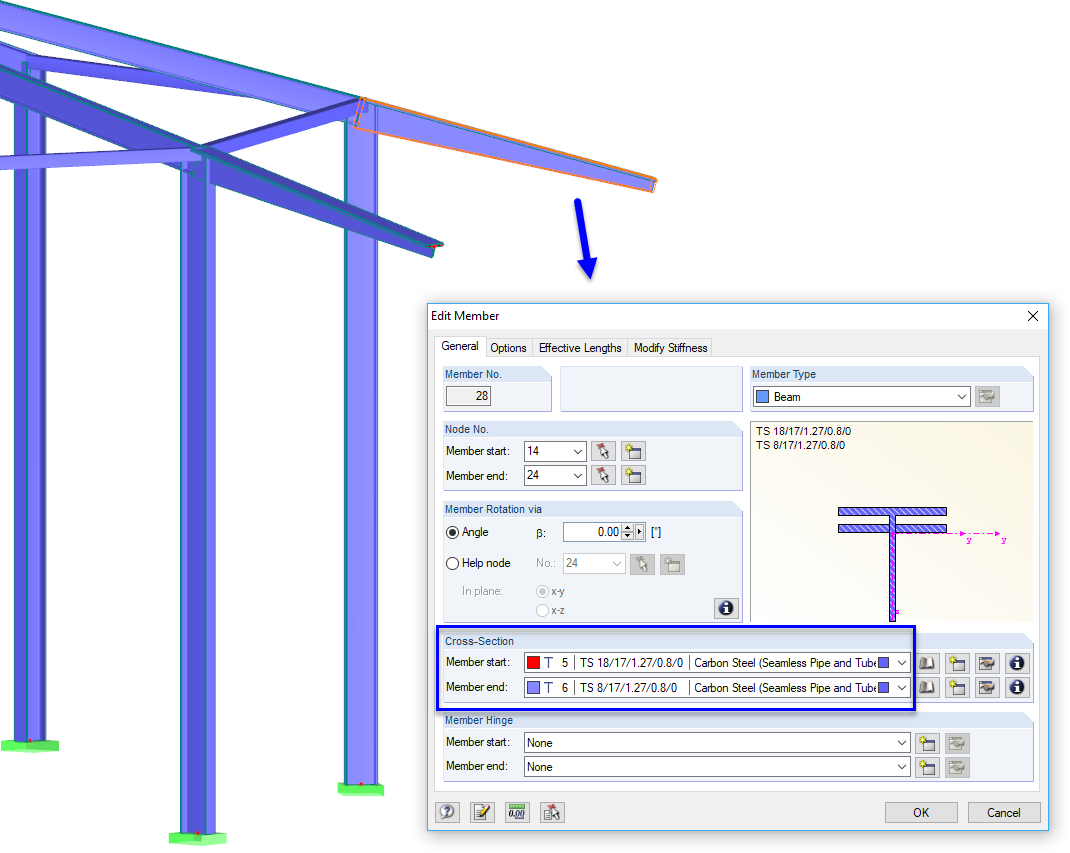The height and width of the screenshot is (853, 1070).
Task: Open help from the question mark button
Action: [x=447, y=812]
